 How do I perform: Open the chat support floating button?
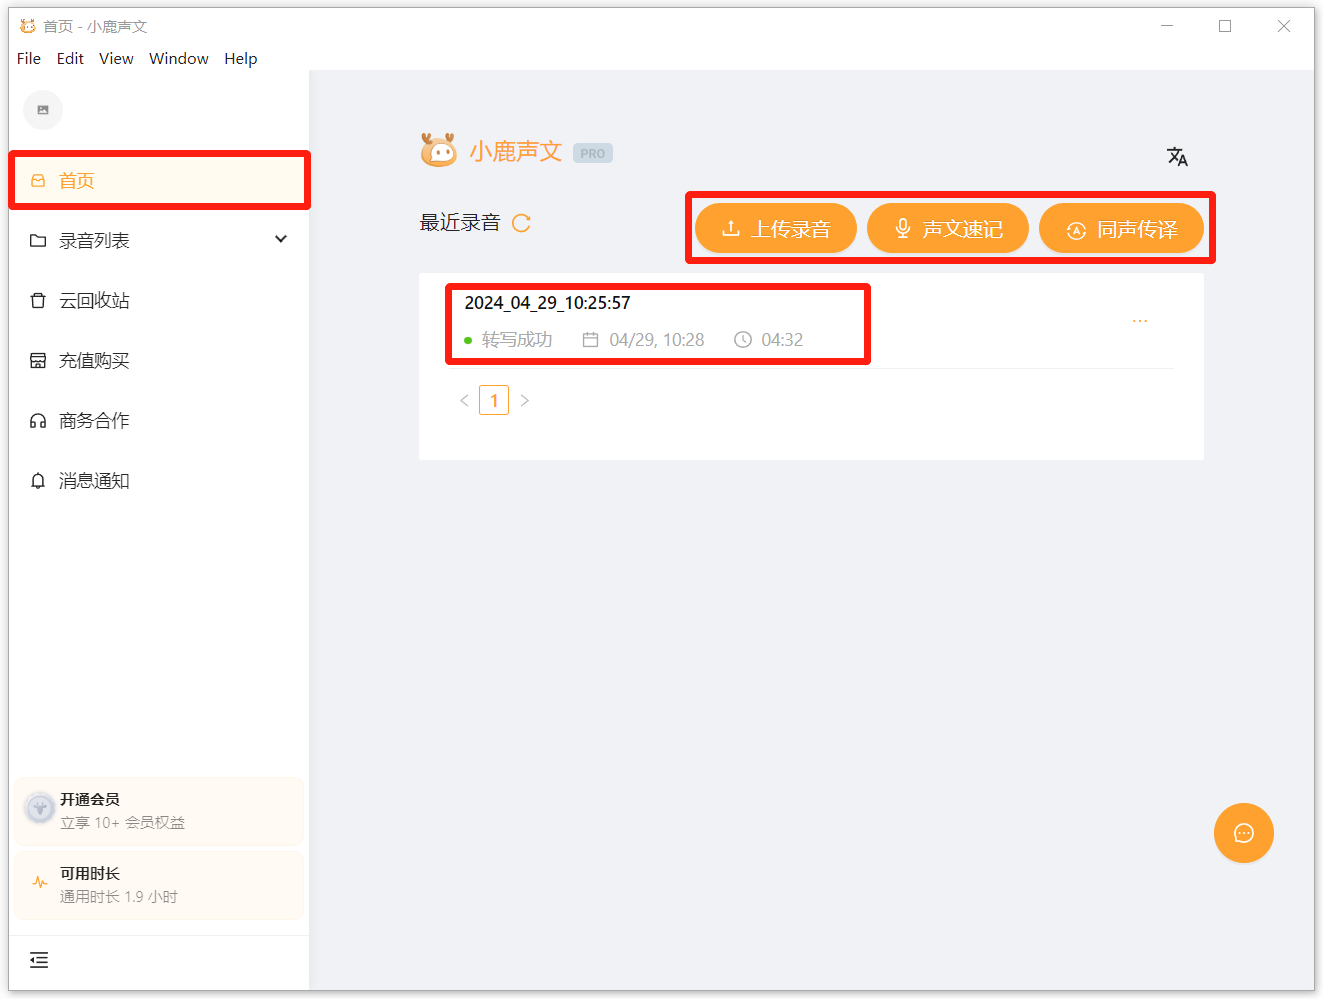1244,833
